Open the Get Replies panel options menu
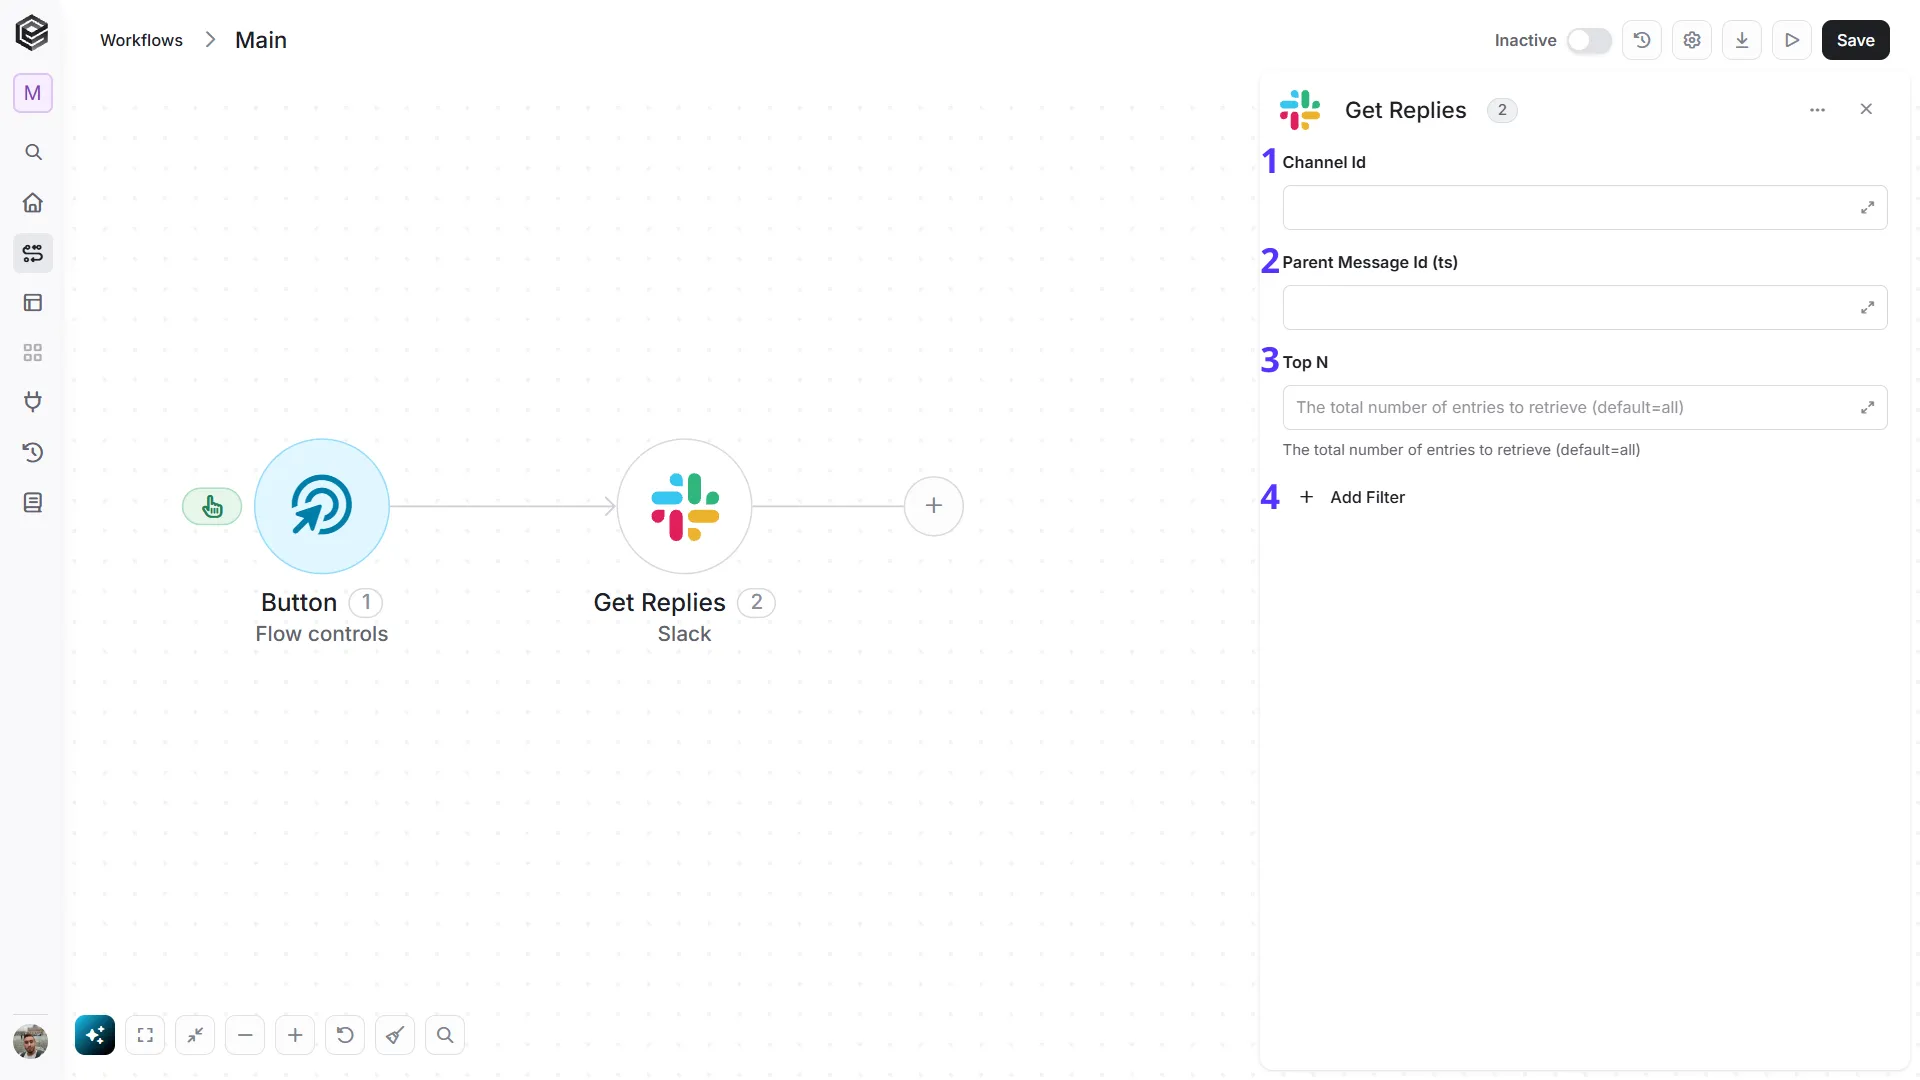Image resolution: width=1920 pixels, height=1080 pixels. click(1818, 110)
